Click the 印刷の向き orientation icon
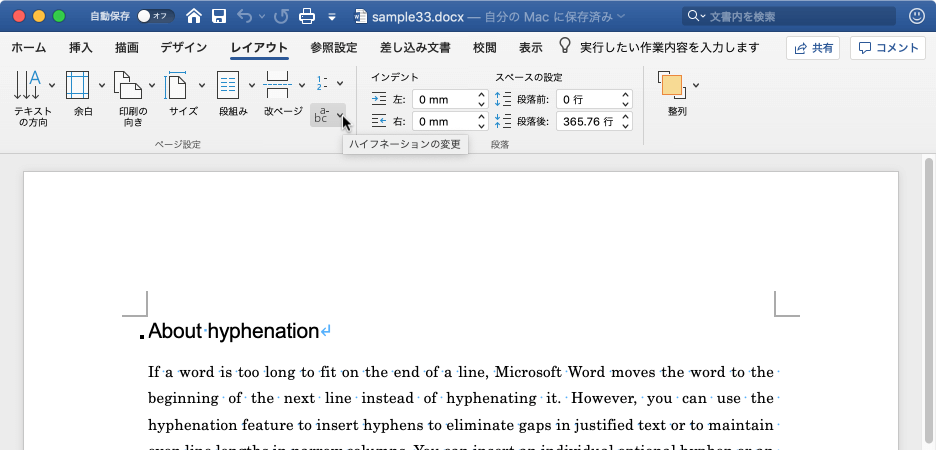 pyautogui.click(x=128, y=85)
